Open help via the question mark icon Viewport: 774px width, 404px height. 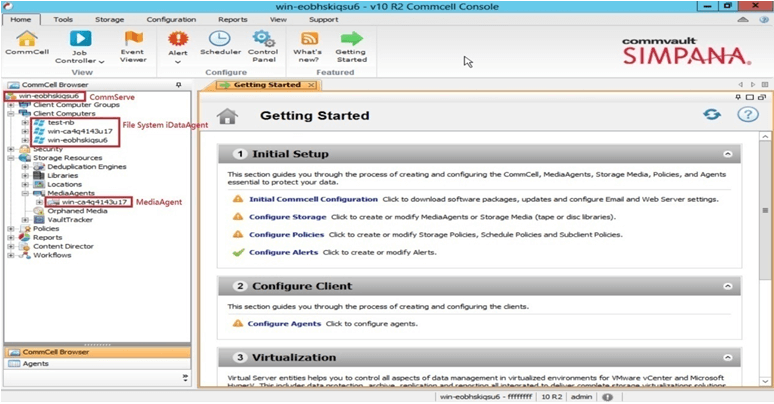(746, 115)
